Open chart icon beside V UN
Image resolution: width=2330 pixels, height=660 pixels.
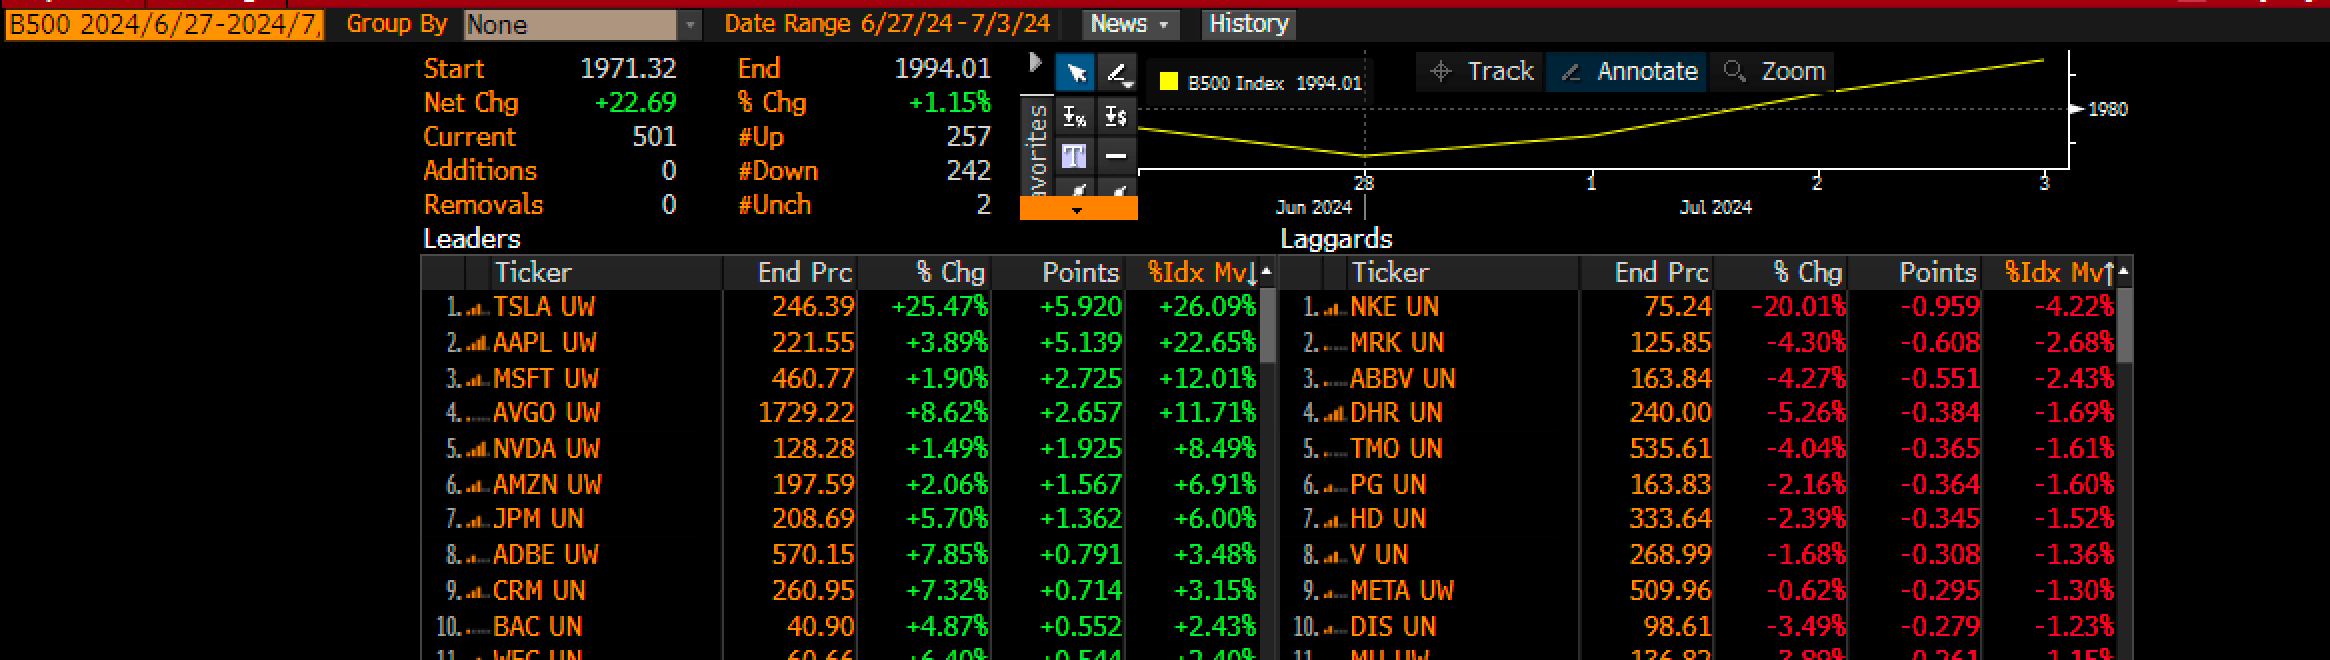tap(1335, 556)
